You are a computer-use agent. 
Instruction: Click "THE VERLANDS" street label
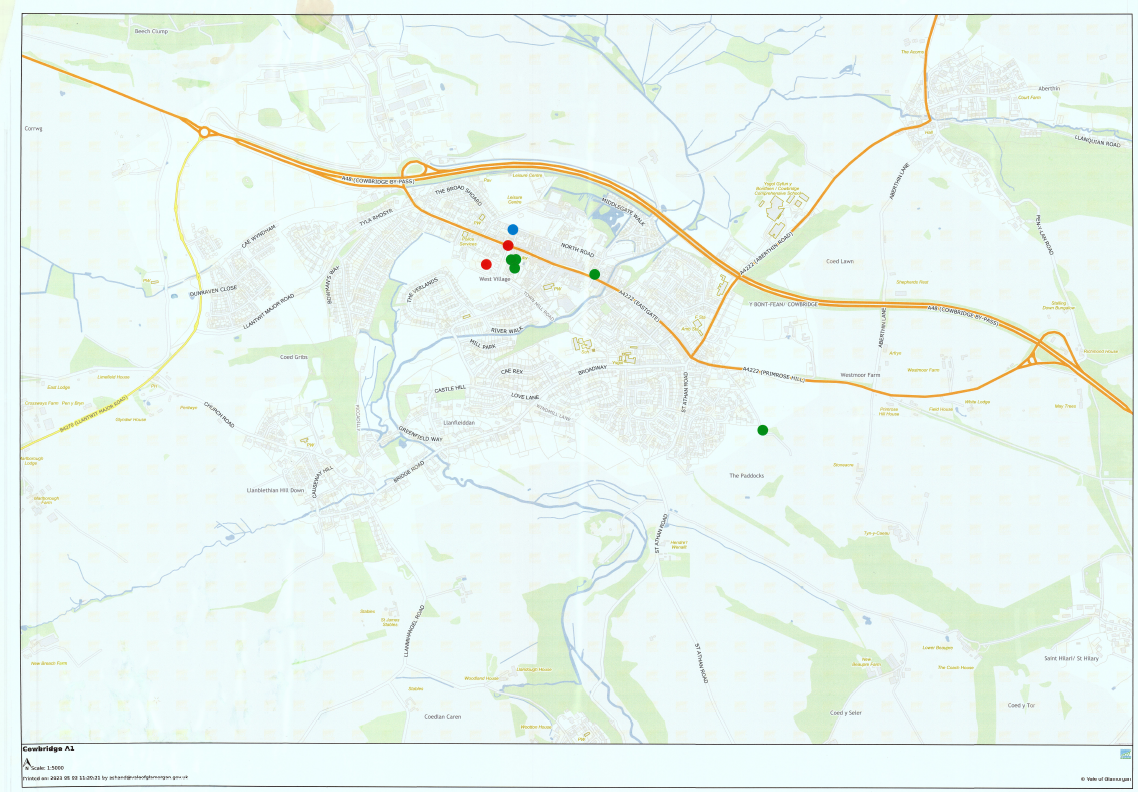[x=422, y=290]
